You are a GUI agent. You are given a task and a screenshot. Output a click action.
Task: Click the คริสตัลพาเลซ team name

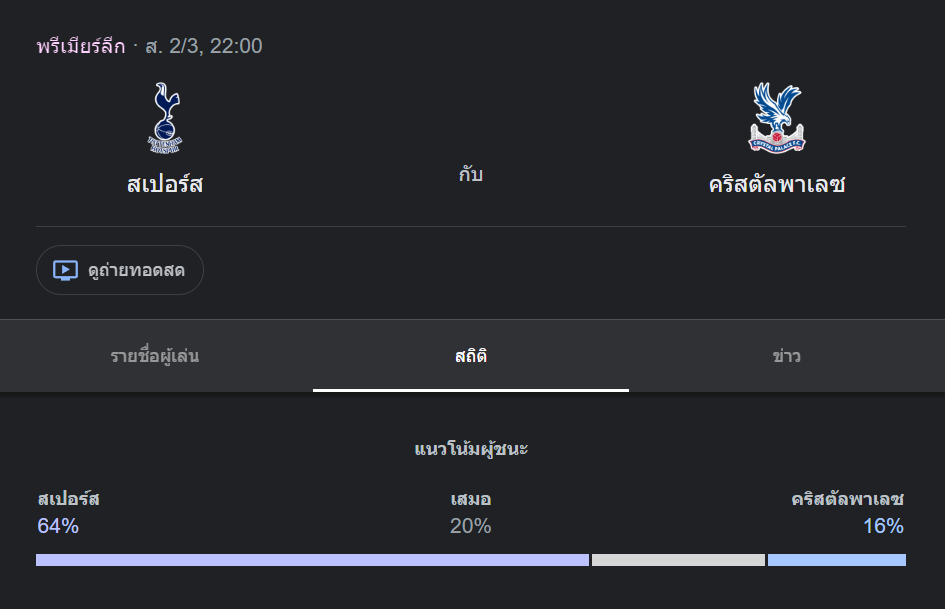pyautogui.click(x=777, y=182)
